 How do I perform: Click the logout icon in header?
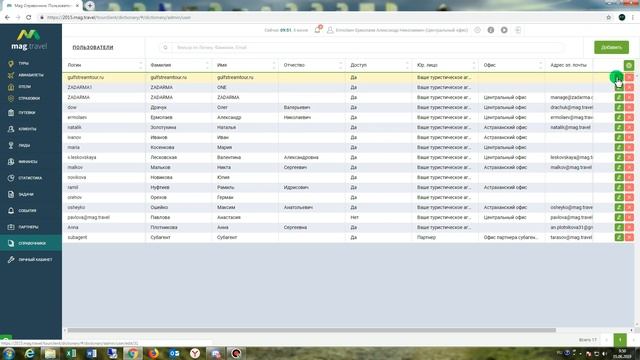coord(518,30)
